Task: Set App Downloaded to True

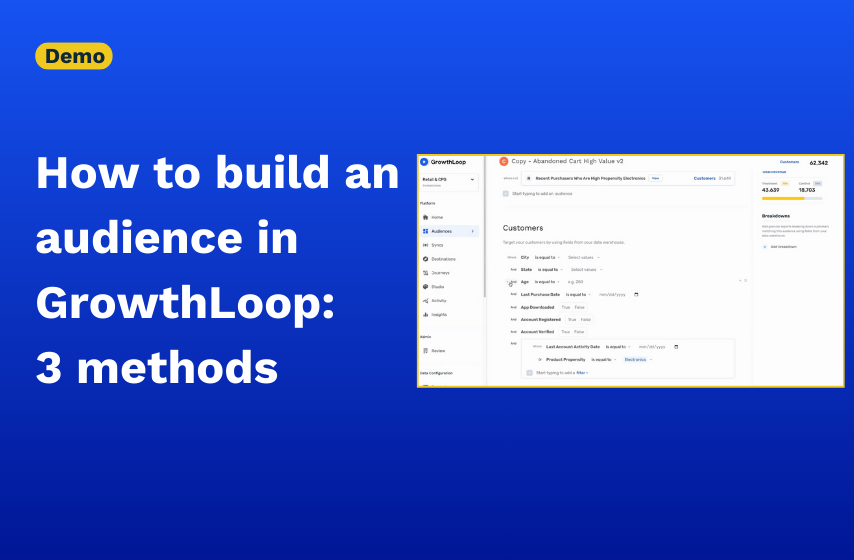Action: click(566, 308)
